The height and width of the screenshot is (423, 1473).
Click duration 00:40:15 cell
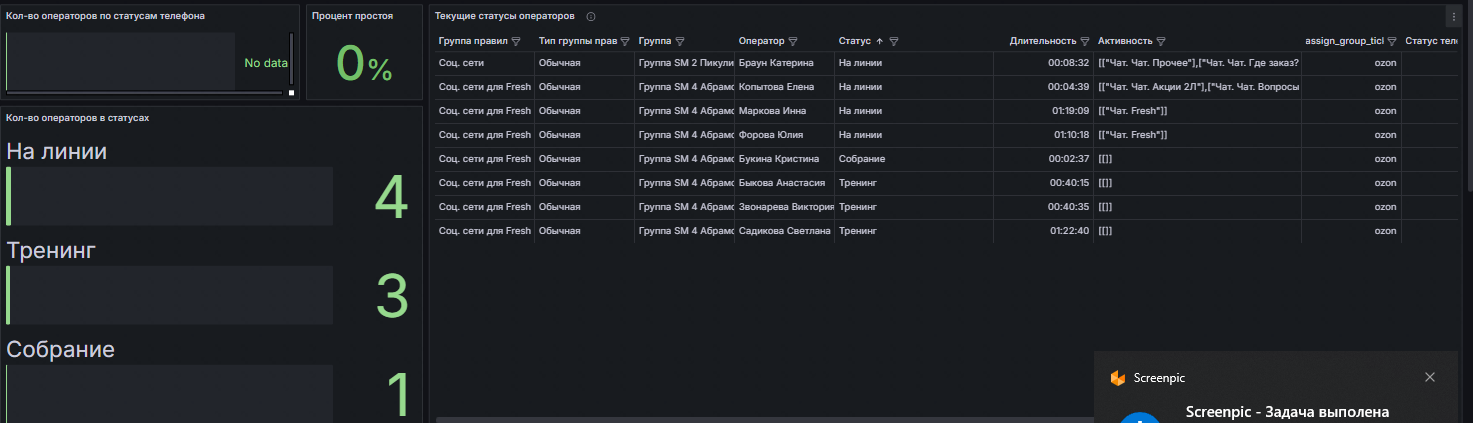click(1044, 183)
